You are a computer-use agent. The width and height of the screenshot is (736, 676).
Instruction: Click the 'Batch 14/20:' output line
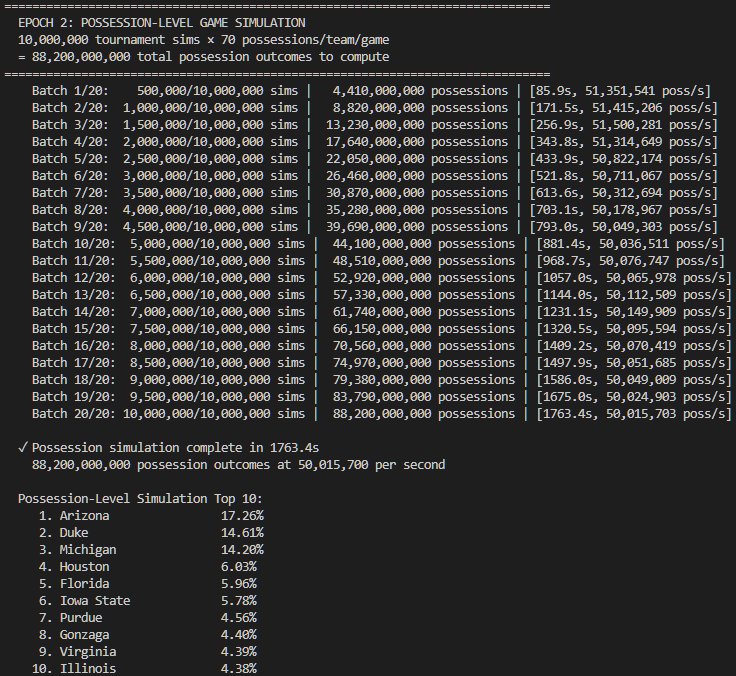(x=382, y=312)
